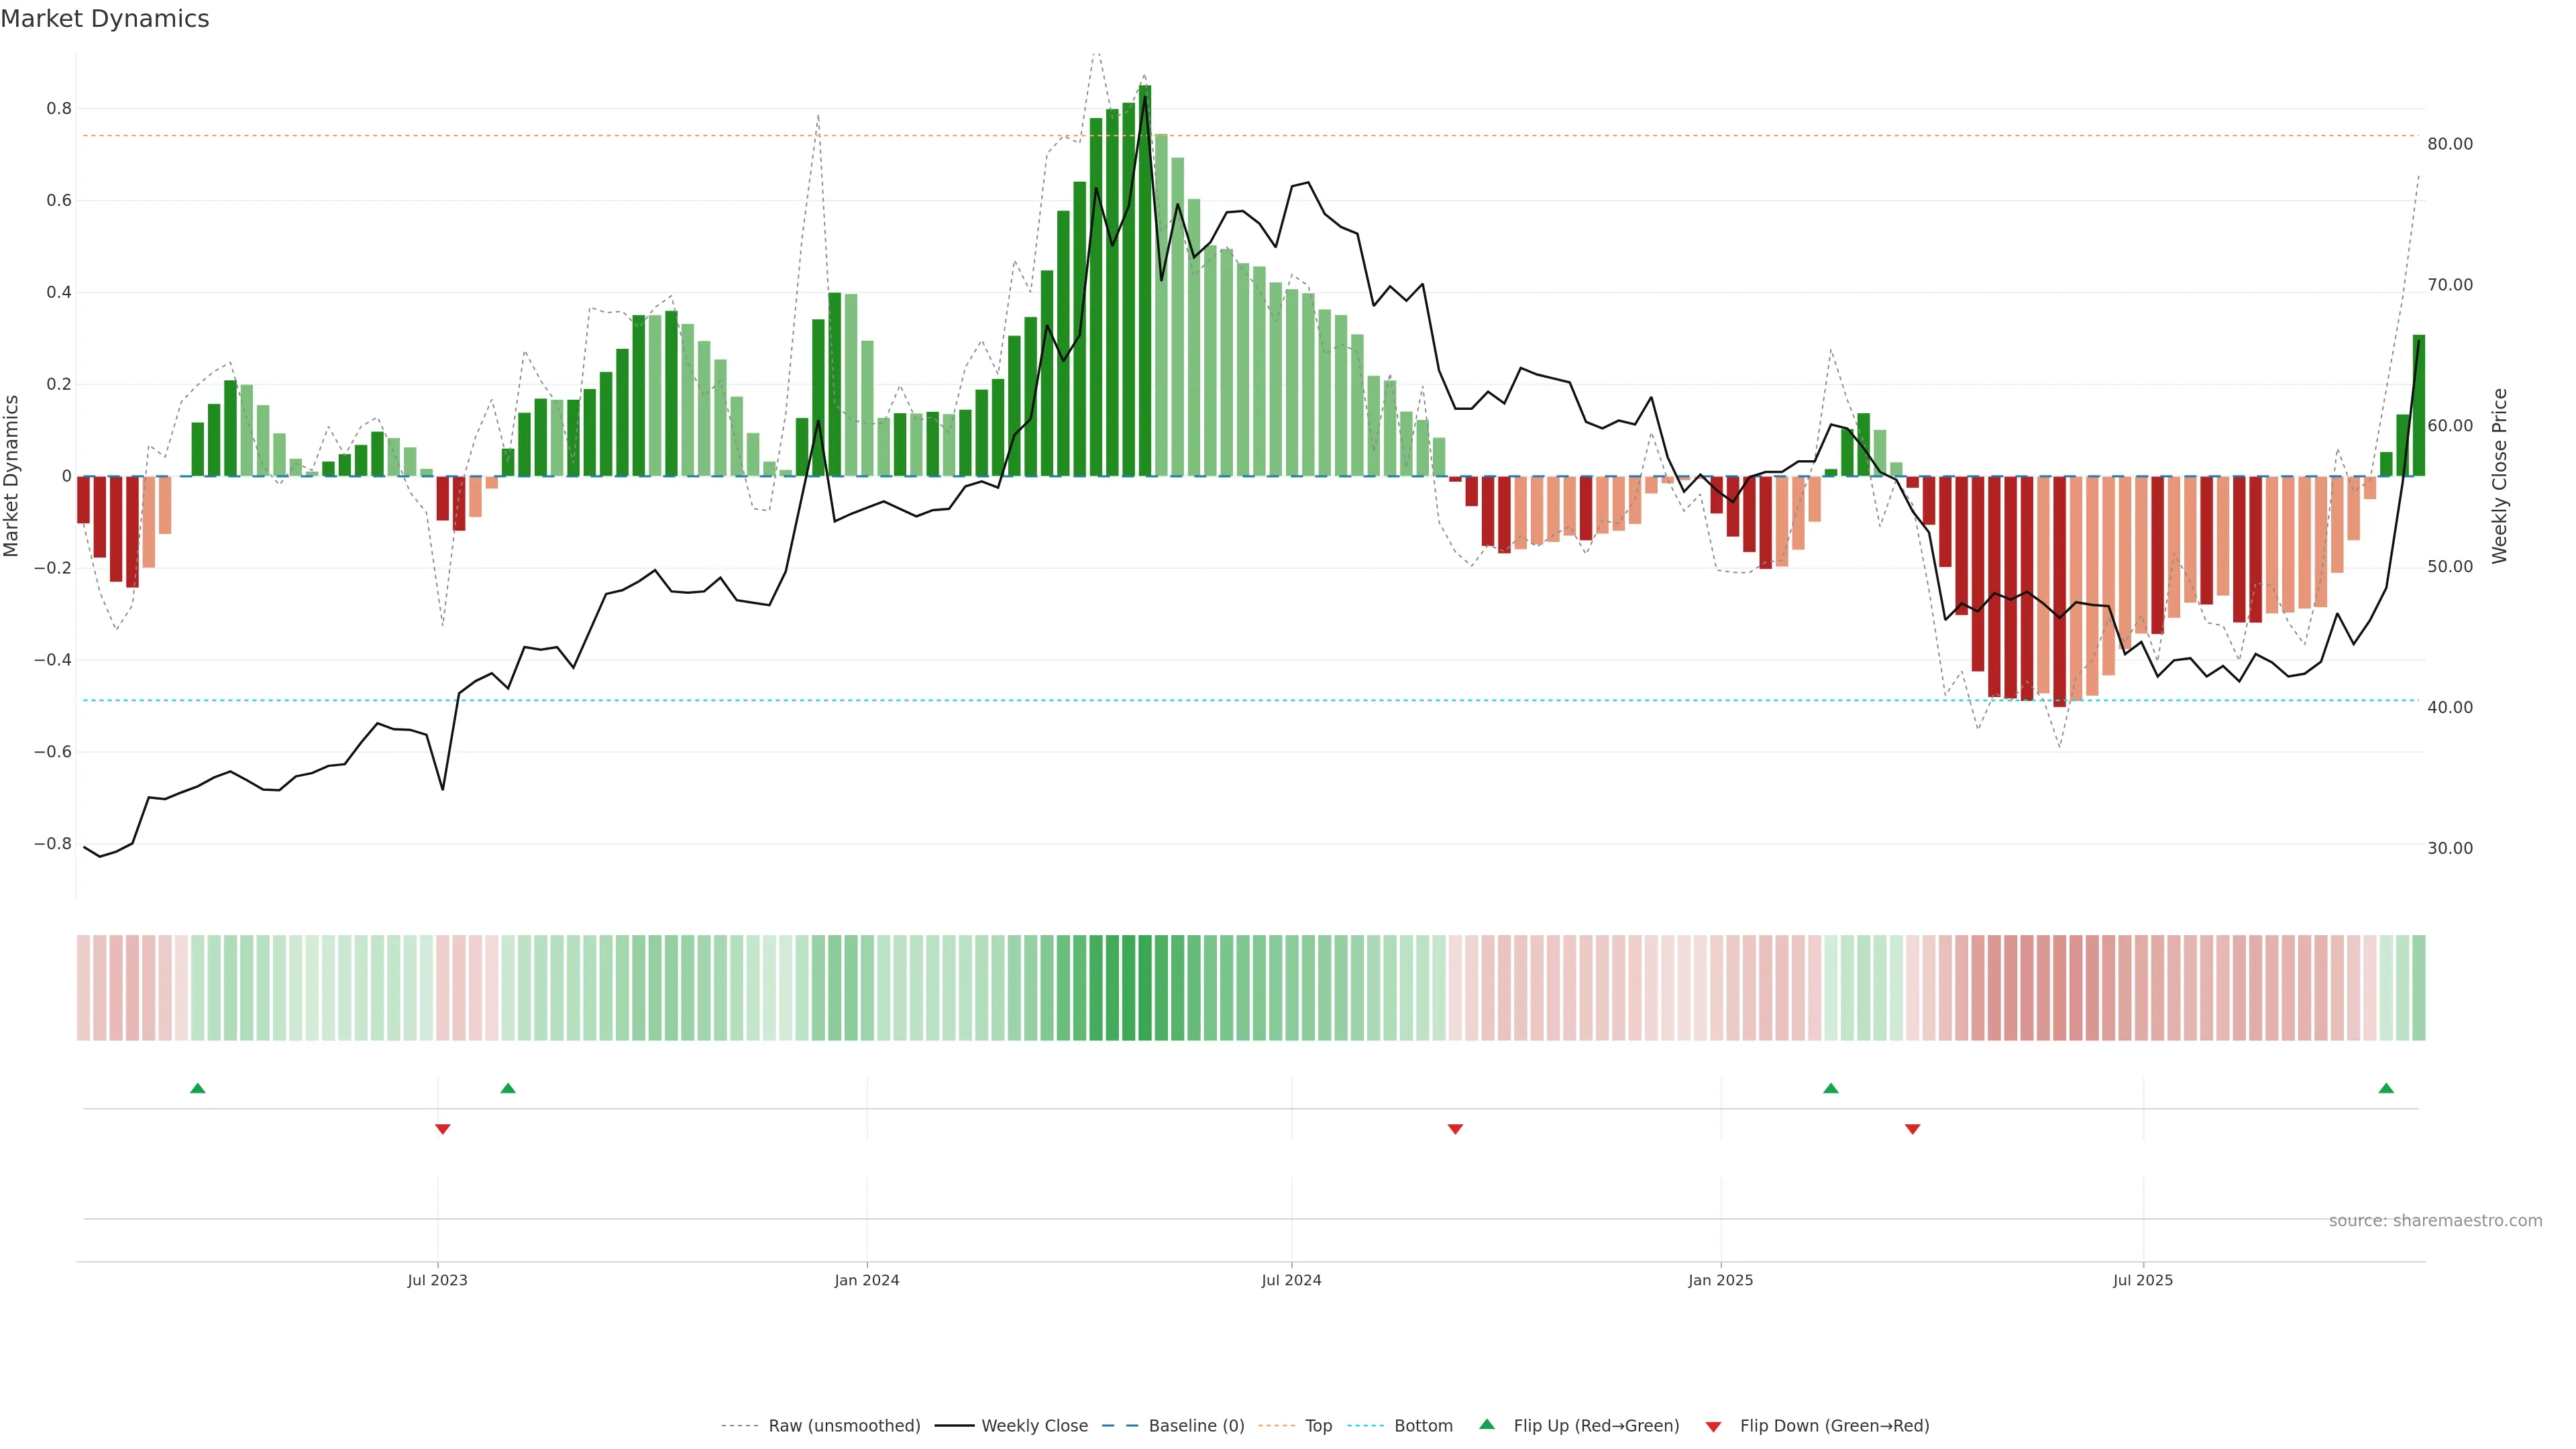This screenshot has width=2576, height=1449.
Task: Click the Flip Down (Green→Red) legend label
Action: pyautogui.click(x=1834, y=1426)
